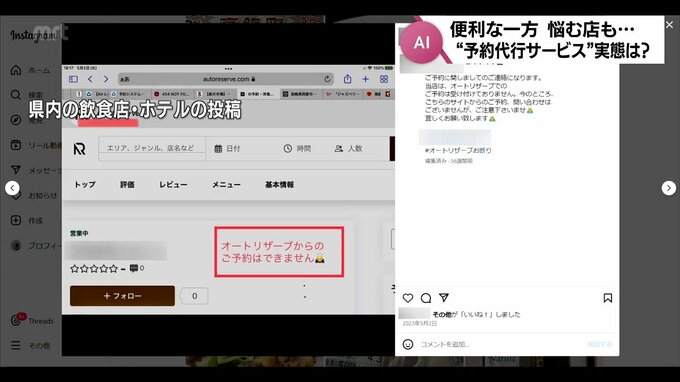680x382 pixels.
Task: Click the 投稿する post comment button
Action: (599, 344)
